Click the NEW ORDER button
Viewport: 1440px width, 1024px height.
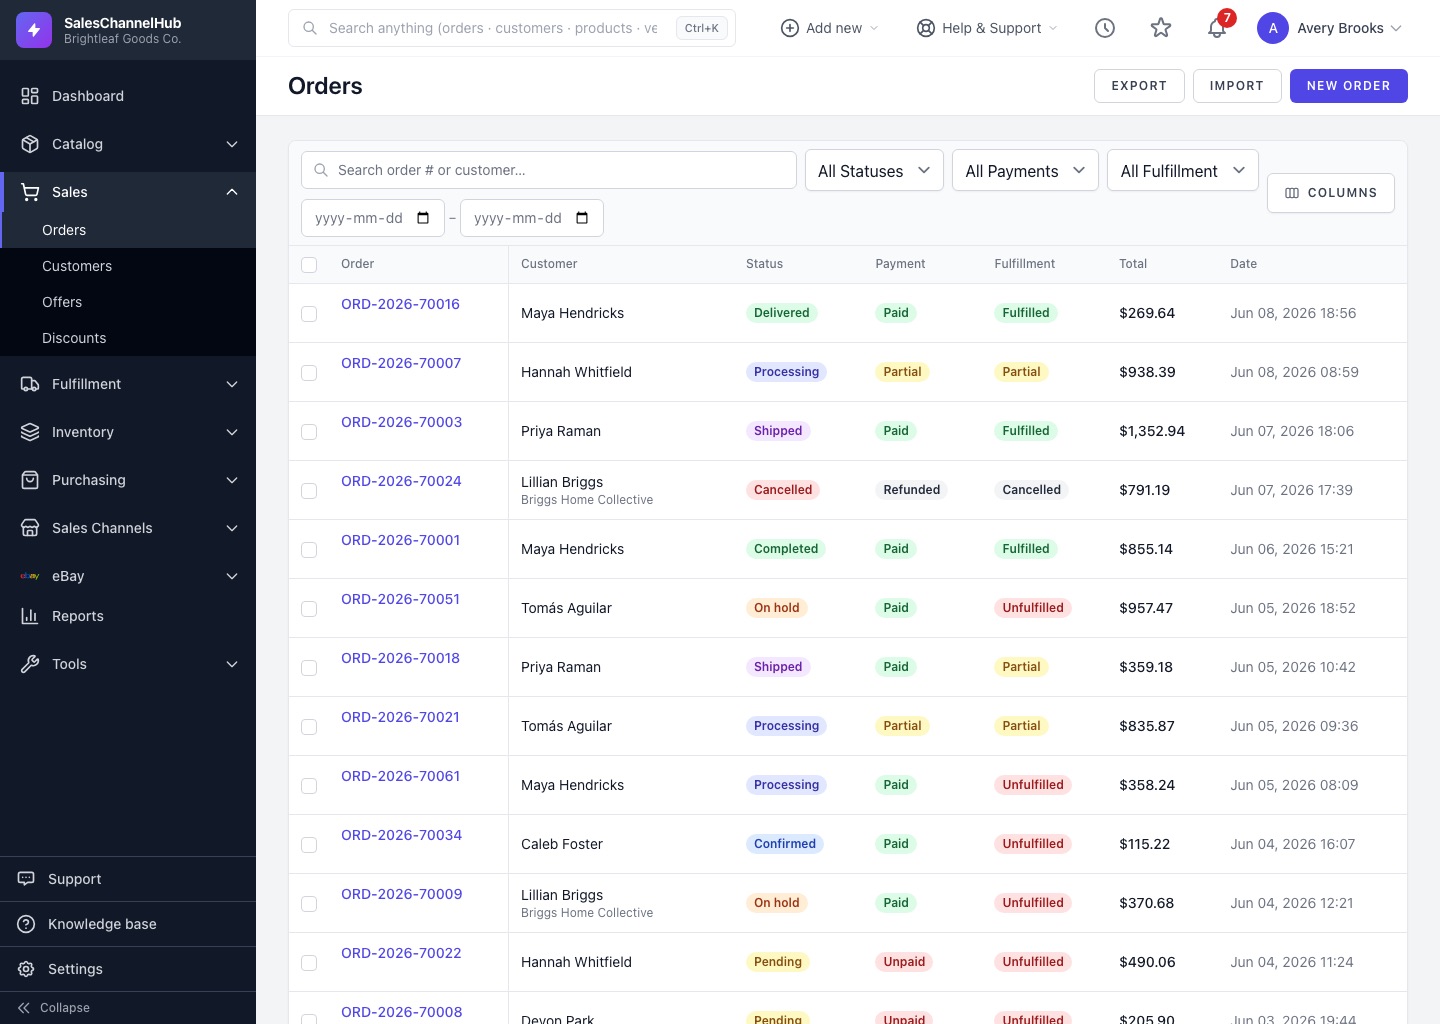pyautogui.click(x=1348, y=86)
